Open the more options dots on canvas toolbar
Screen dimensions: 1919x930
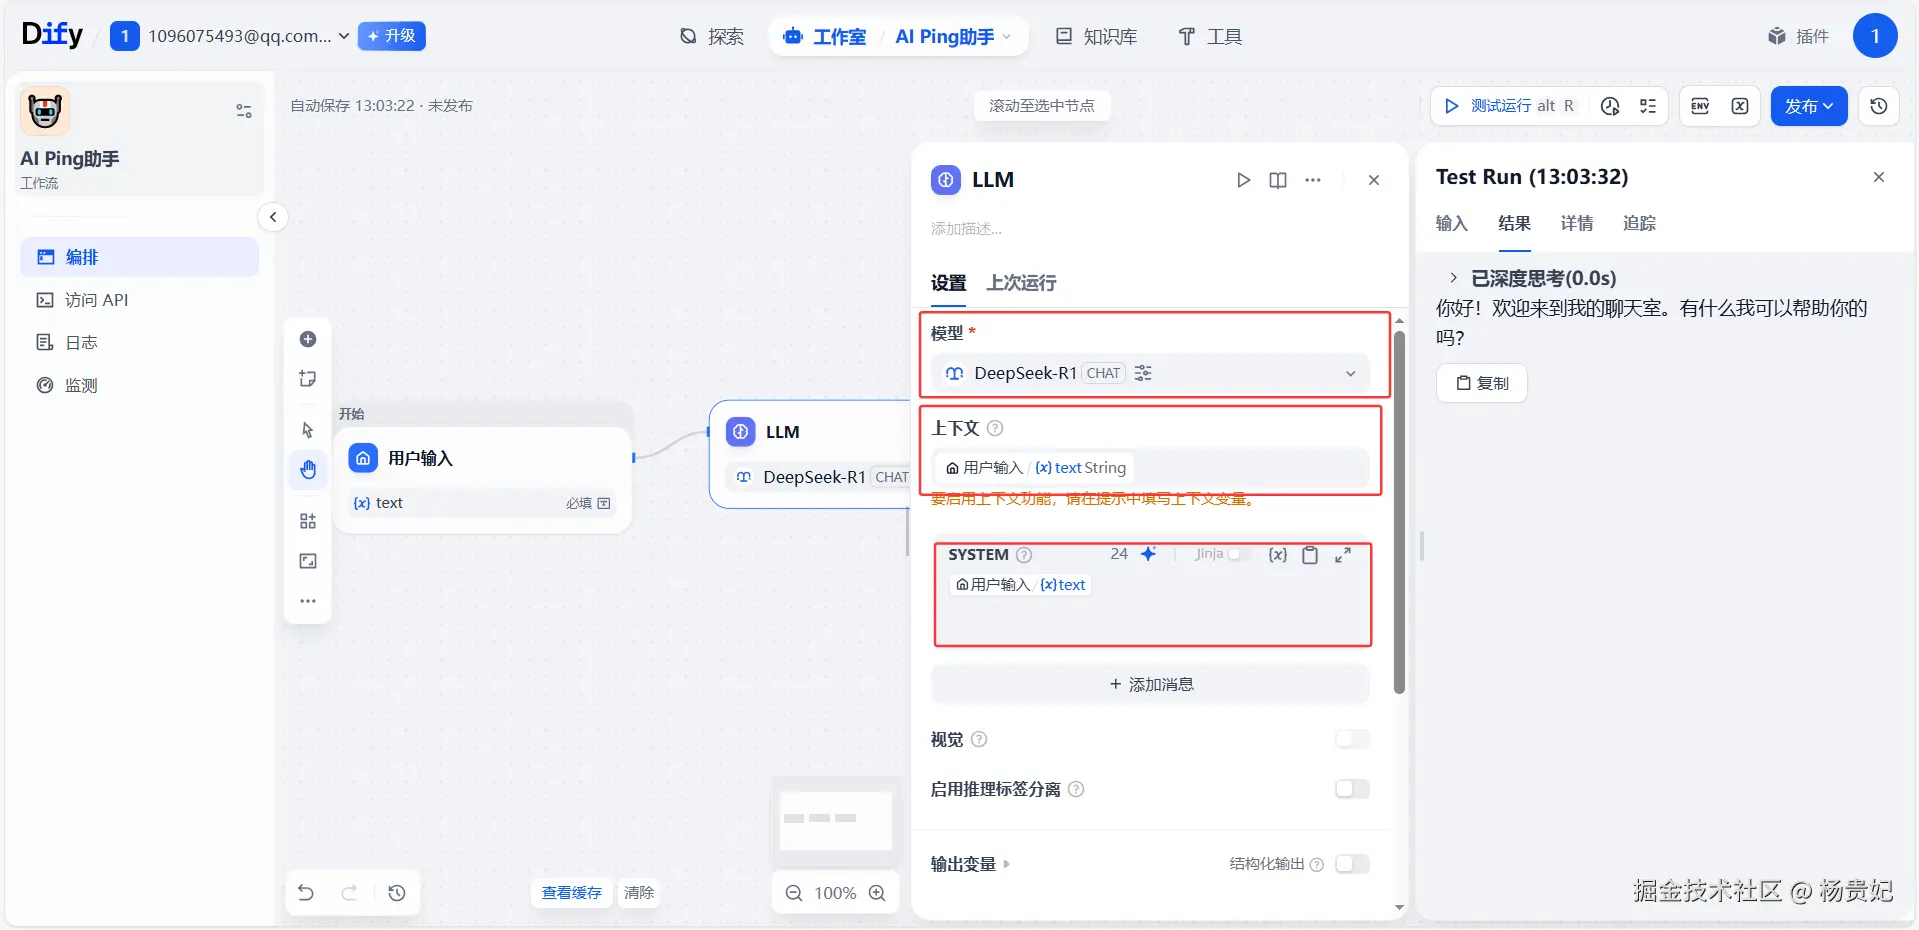[308, 601]
